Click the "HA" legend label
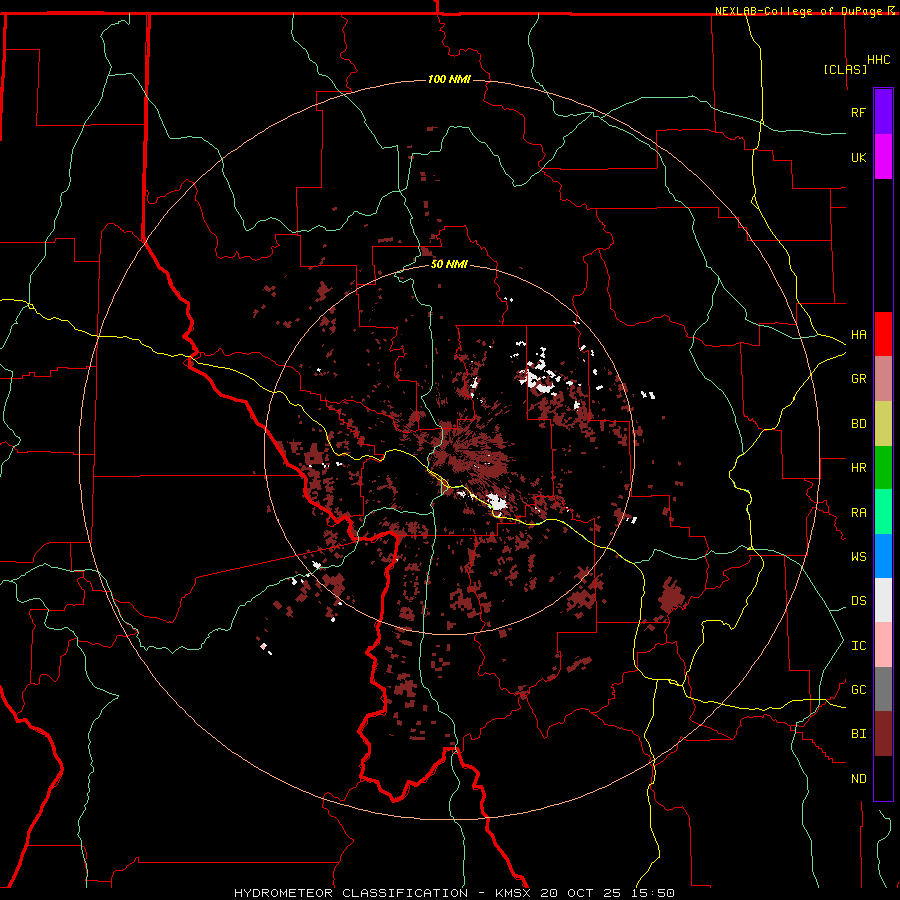This screenshot has width=900, height=900. 858,335
